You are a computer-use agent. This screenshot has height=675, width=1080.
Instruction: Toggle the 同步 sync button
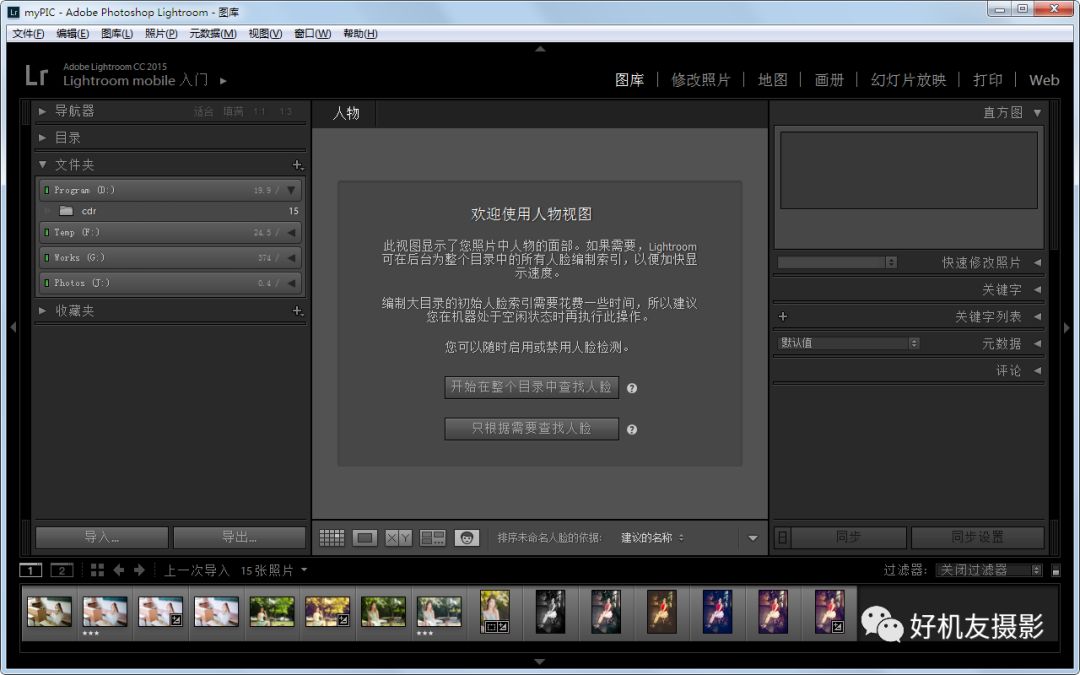tap(846, 537)
